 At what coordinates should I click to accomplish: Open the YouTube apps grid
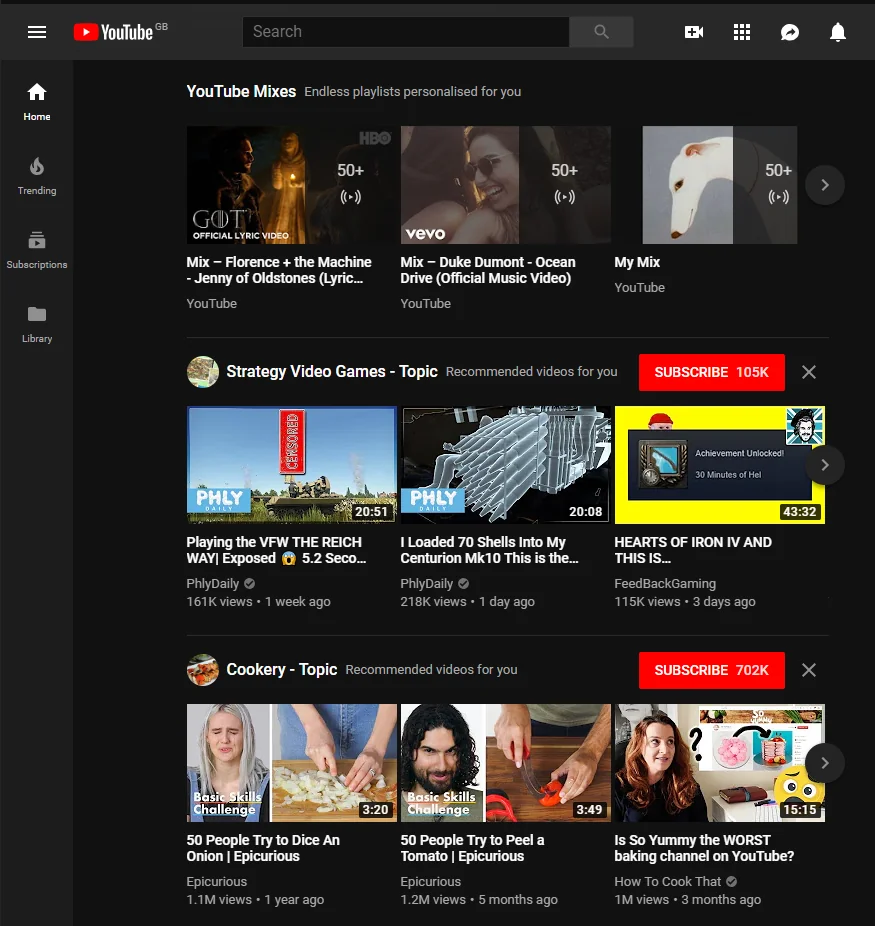point(741,32)
